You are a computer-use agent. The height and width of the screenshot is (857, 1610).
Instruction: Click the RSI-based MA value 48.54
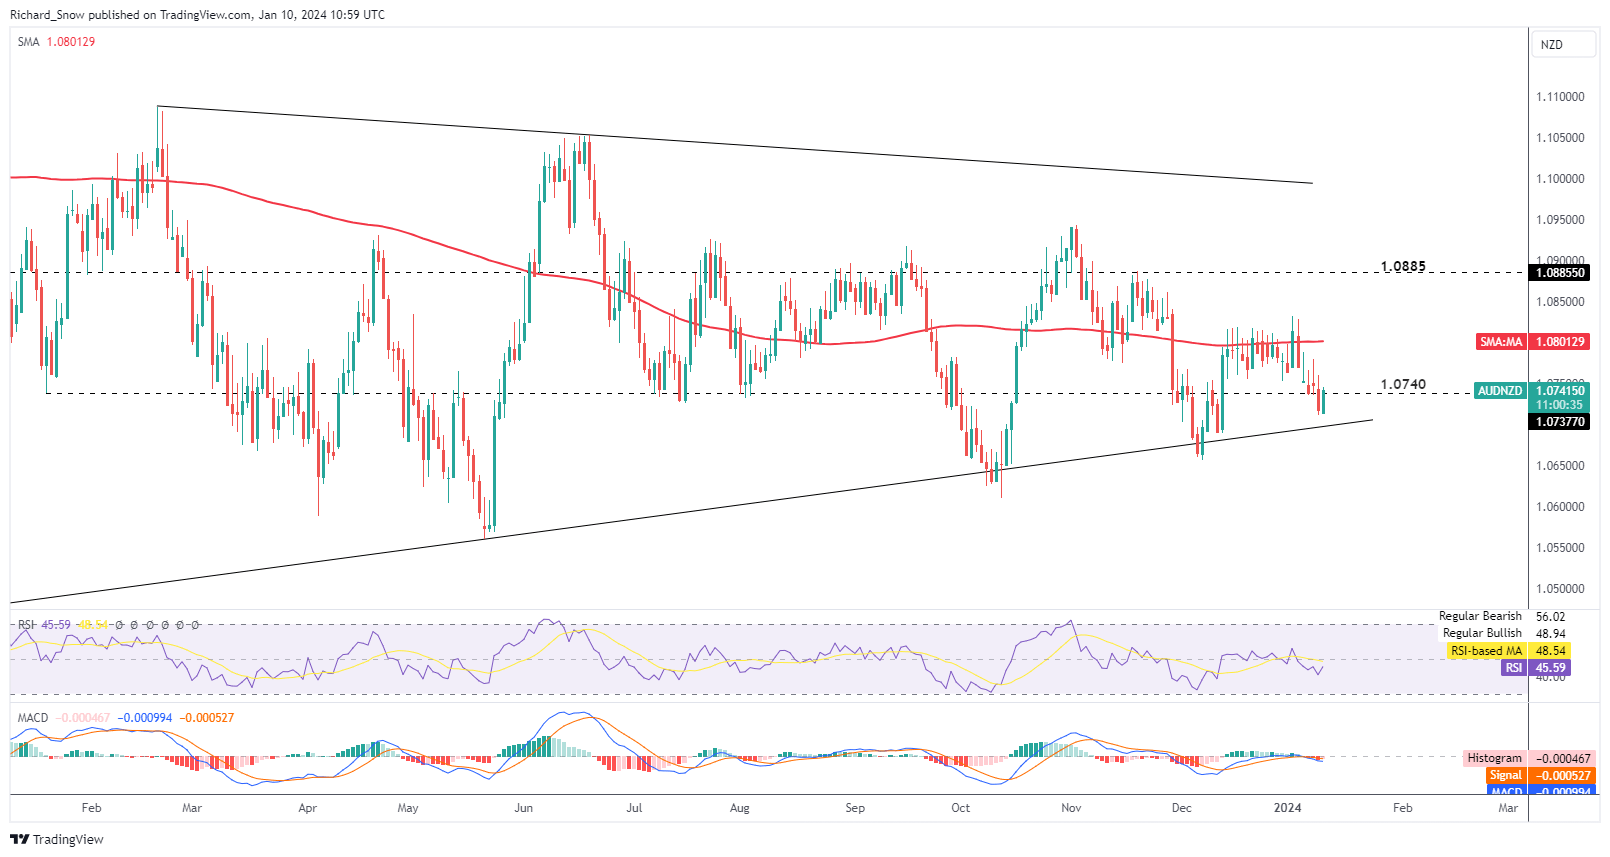point(1551,651)
